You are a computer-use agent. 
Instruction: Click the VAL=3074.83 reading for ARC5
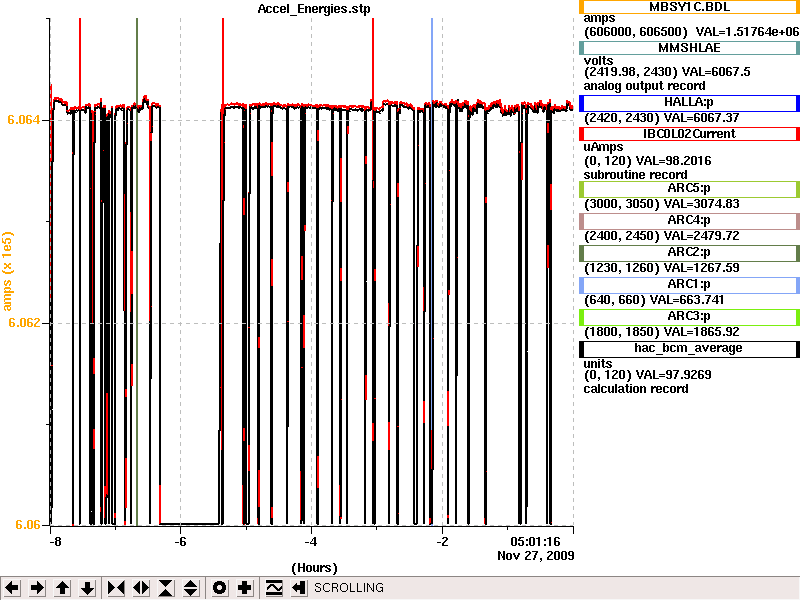click(700, 204)
